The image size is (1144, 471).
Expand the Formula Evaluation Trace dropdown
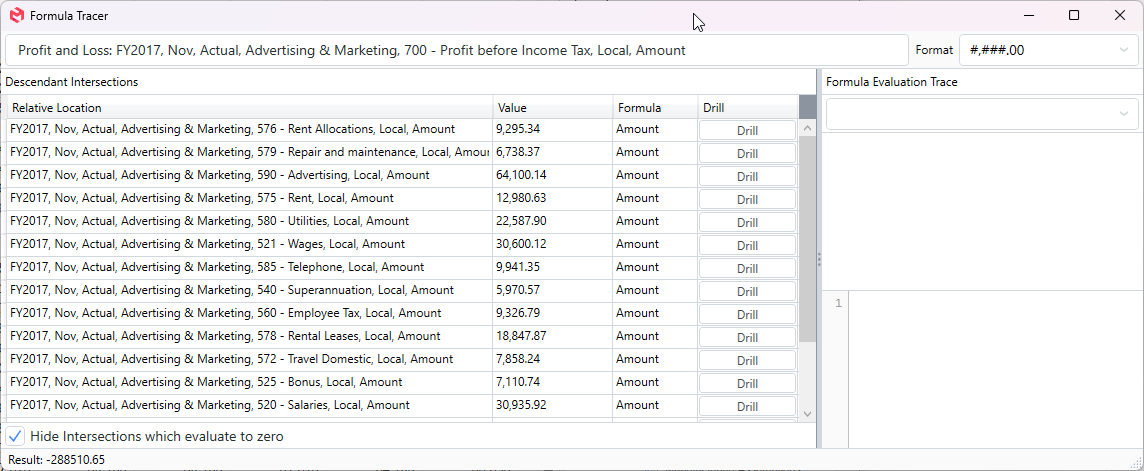click(x=981, y=114)
